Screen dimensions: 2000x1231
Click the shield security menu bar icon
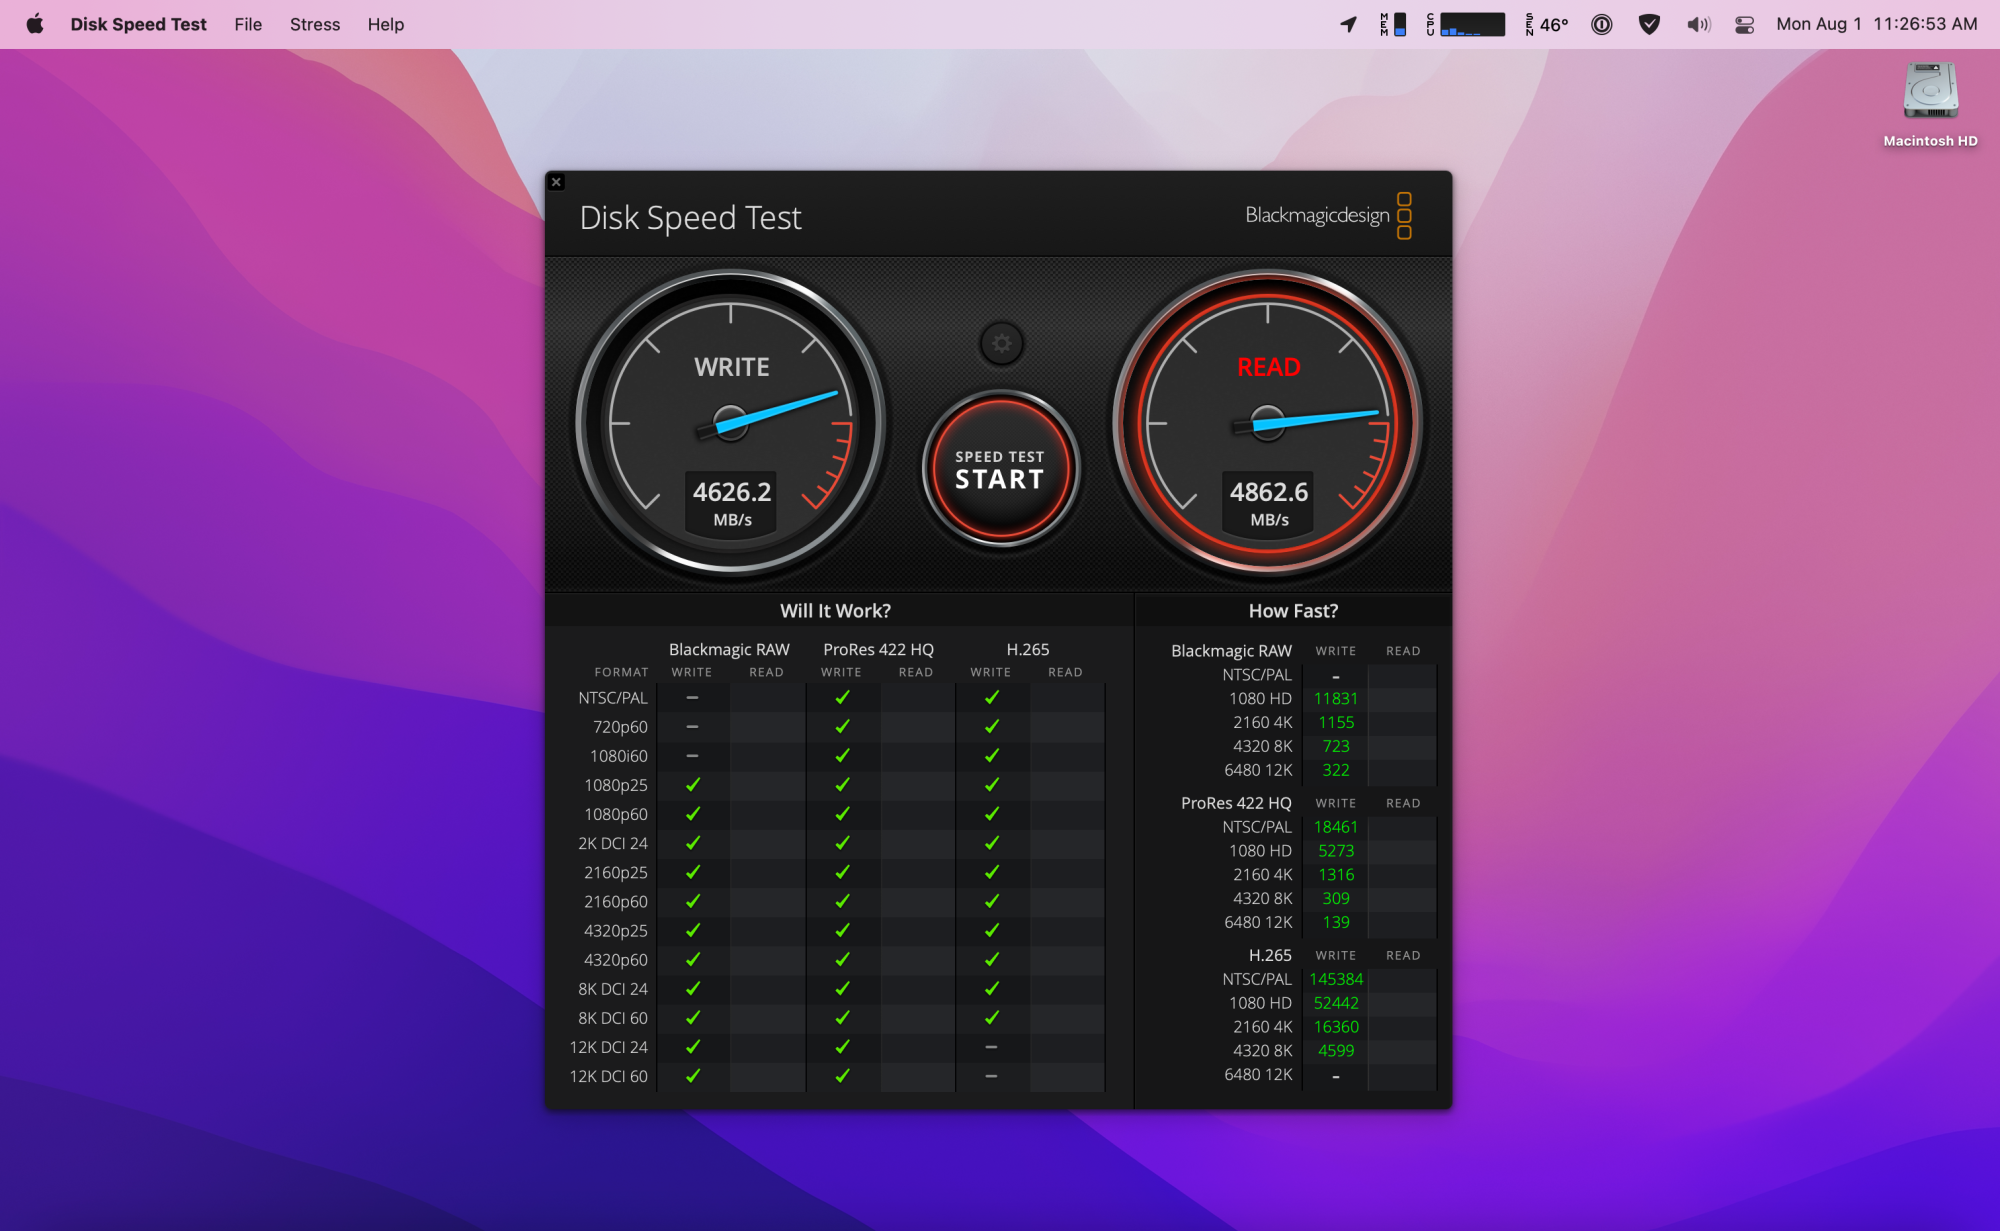point(1650,24)
